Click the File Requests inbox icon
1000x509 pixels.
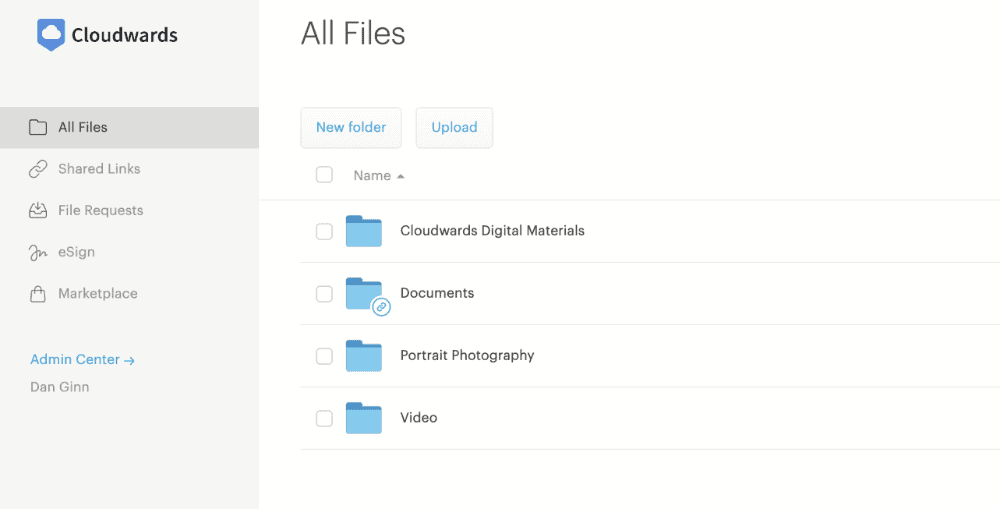(x=38, y=210)
